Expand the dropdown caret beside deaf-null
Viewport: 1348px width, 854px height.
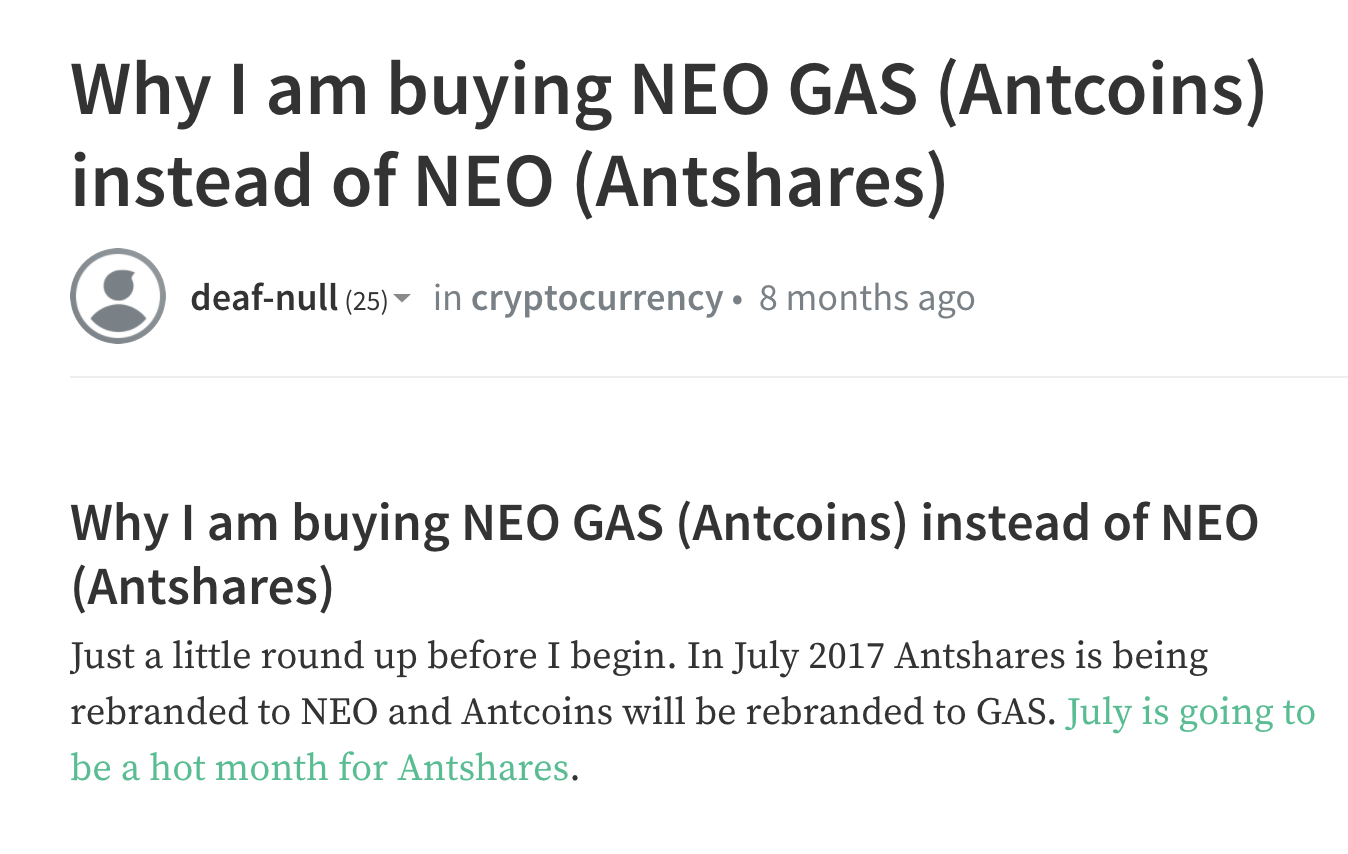tap(402, 299)
